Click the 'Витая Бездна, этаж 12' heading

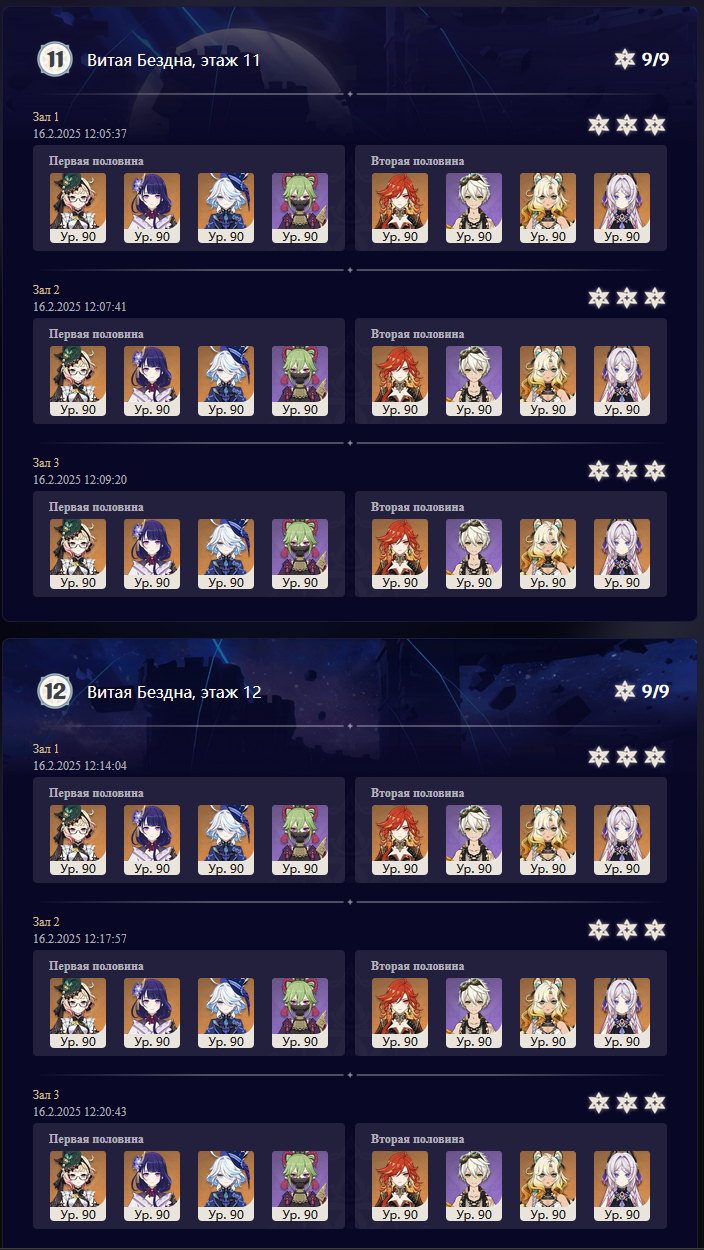click(174, 691)
